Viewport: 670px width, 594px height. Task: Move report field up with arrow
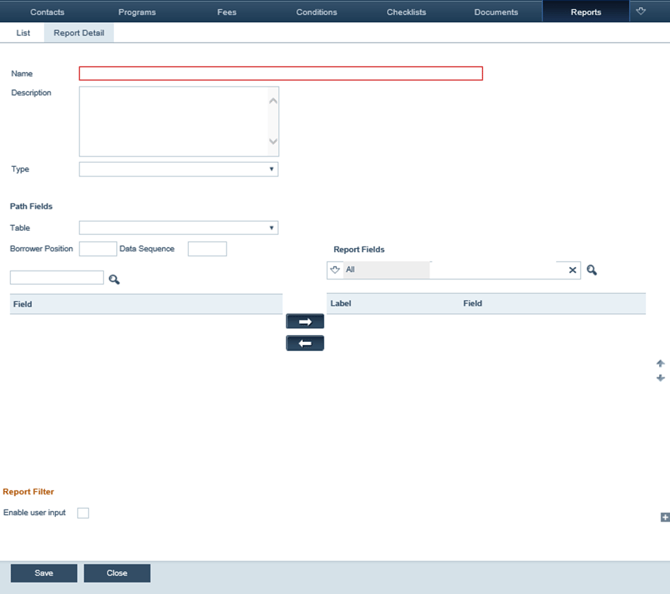[660, 363]
